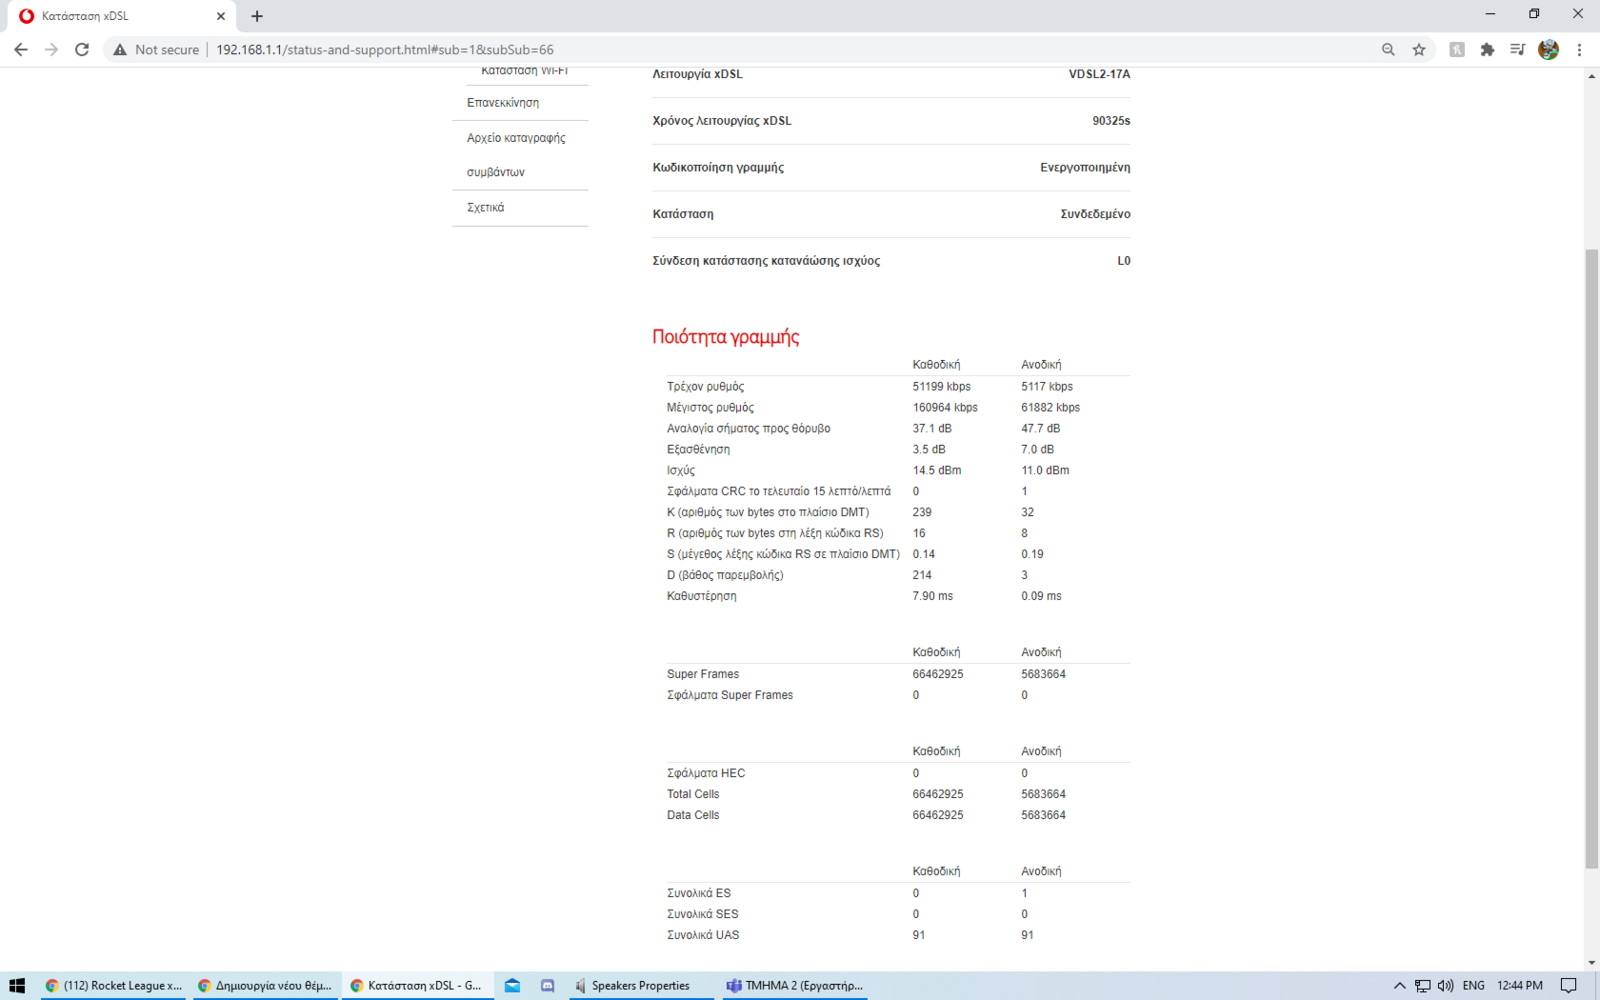Click the Λειτουργία xDSL label
Screen dimensions: 1600x1000
pos(697,74)
